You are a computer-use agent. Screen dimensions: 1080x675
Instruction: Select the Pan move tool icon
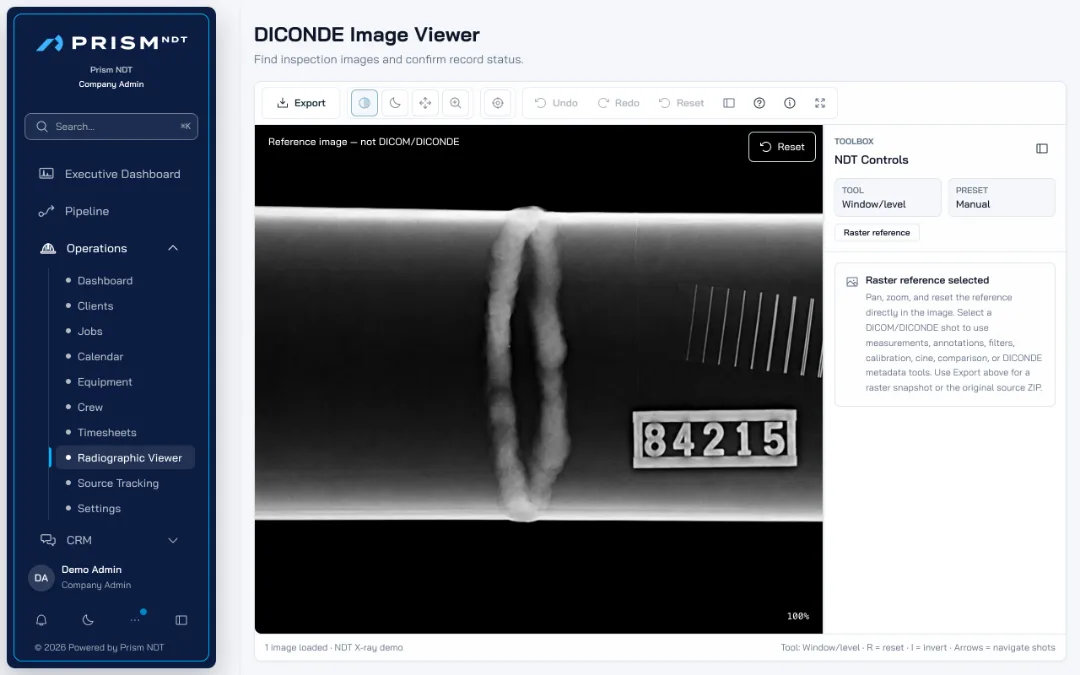(x=425, y=103)
